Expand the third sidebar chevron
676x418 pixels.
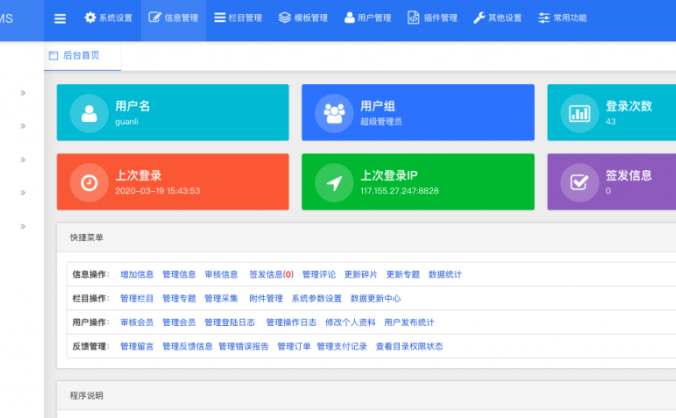23,159
